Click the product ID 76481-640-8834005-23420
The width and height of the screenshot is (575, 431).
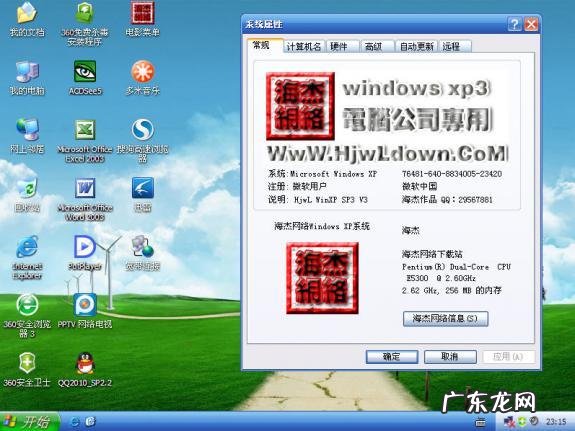click(452, 174)
